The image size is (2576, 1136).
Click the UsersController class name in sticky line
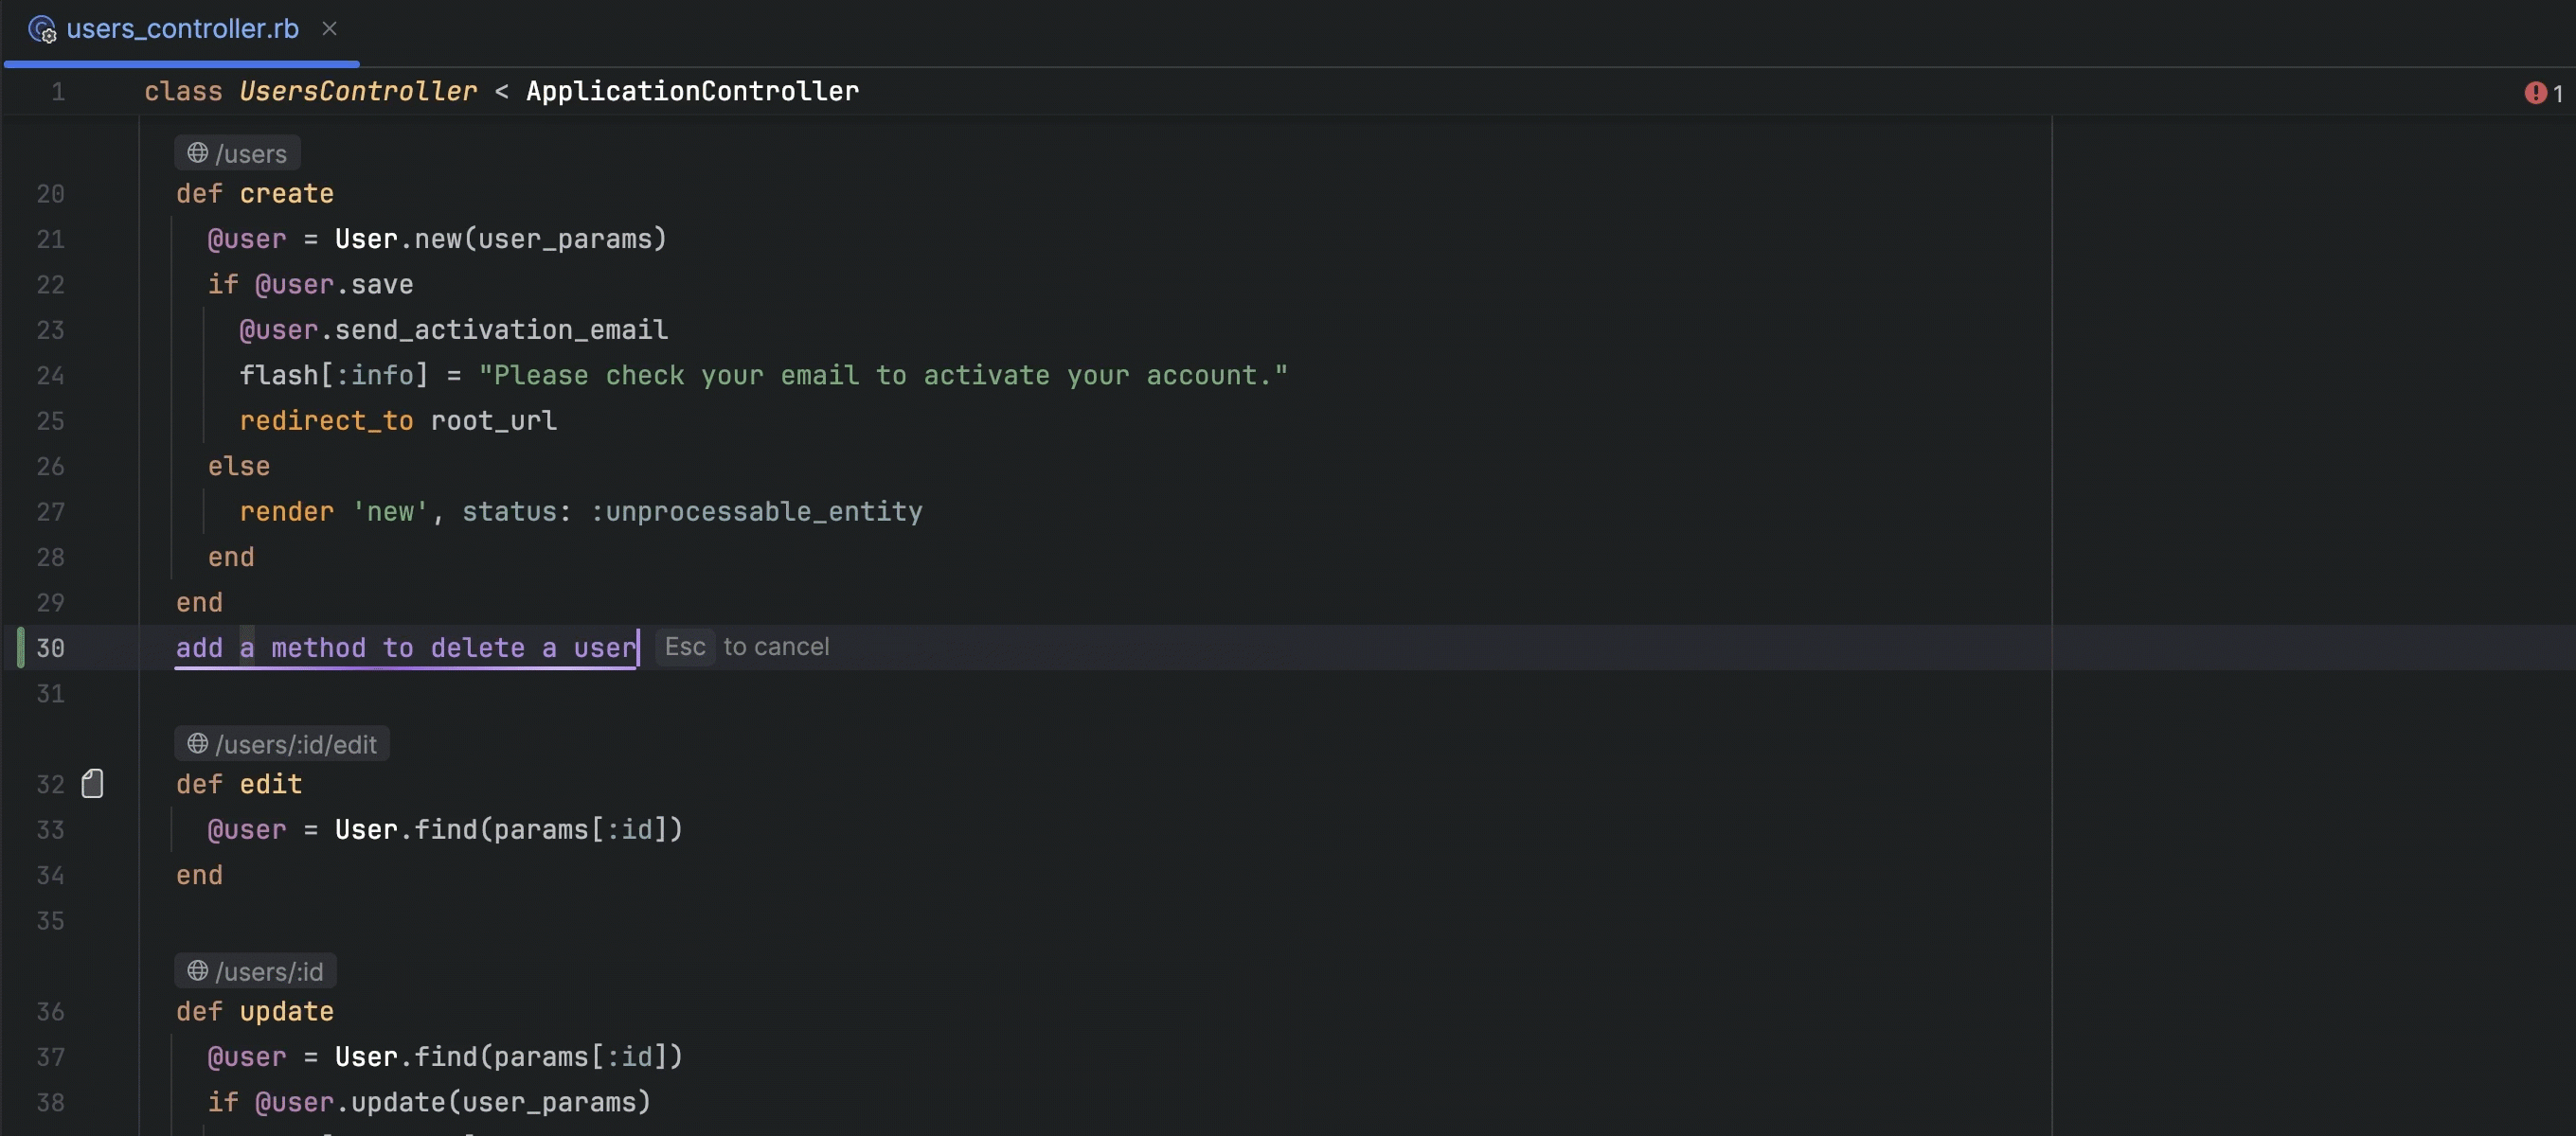tap(358, 92)
